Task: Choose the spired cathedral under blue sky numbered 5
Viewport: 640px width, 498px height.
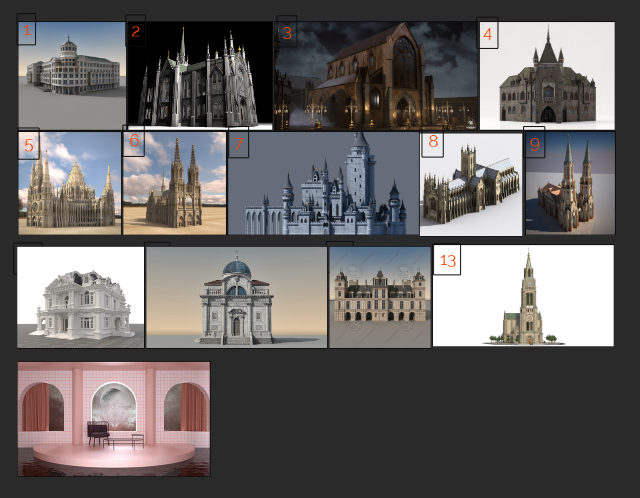Action: (x=70, y=183)
